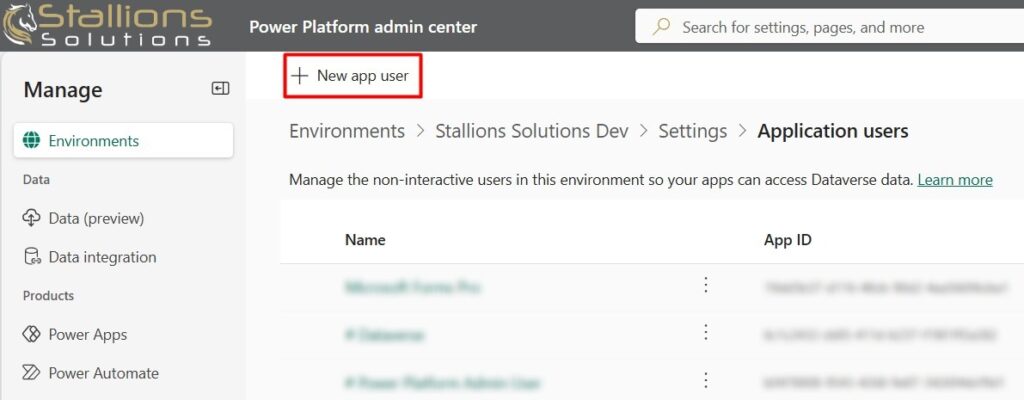Open Data (preview) in the sidebar
The width and height of the screenshot is (1024, 400).
tap(96, 218)
